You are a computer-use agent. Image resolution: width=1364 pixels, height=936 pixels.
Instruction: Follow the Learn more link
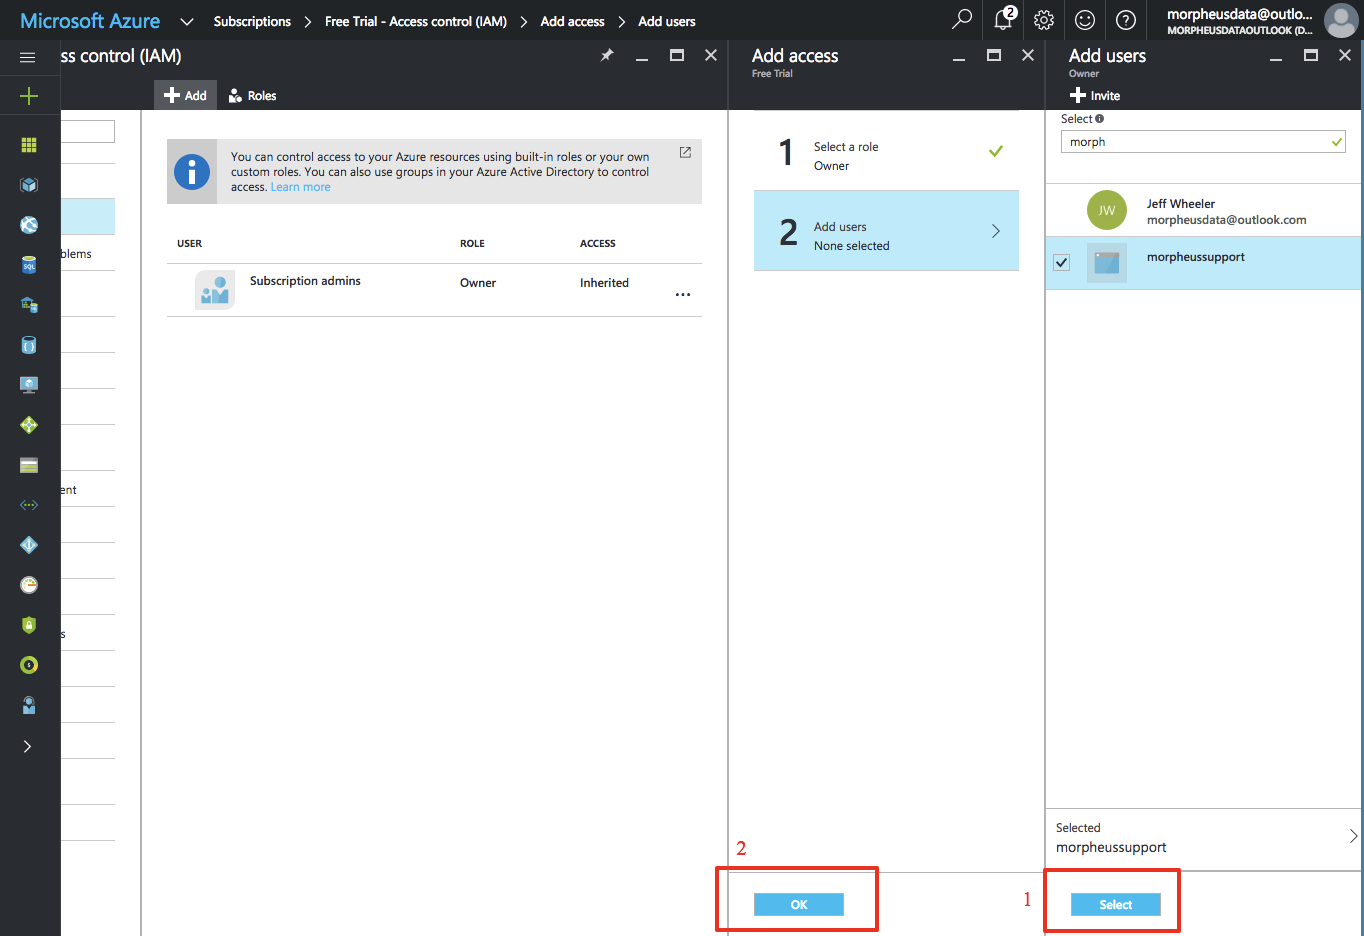[x=300, y=187]
